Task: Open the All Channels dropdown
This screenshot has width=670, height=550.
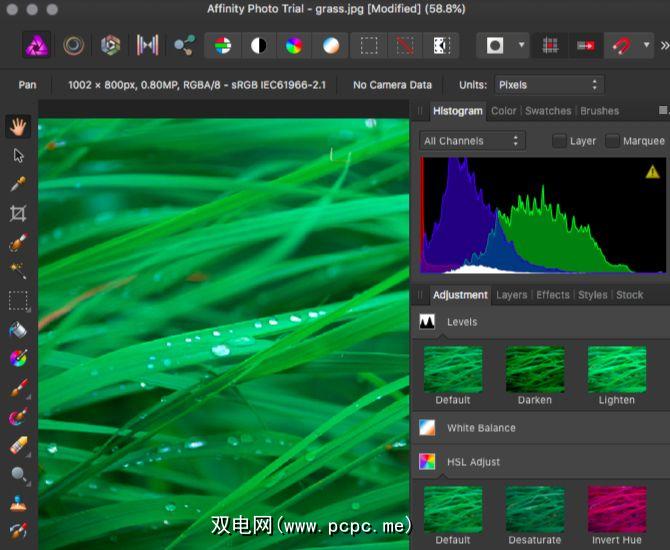Action: [x=472, y=141]
